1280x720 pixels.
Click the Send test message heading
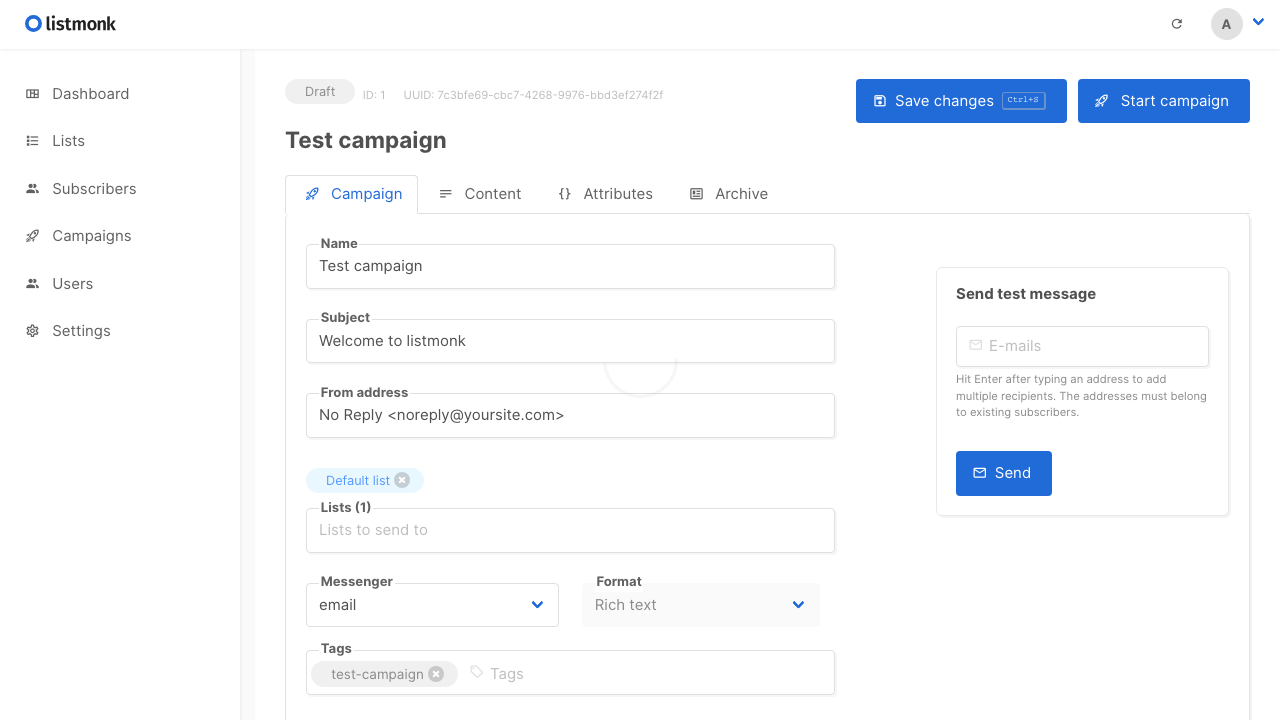1026,294
